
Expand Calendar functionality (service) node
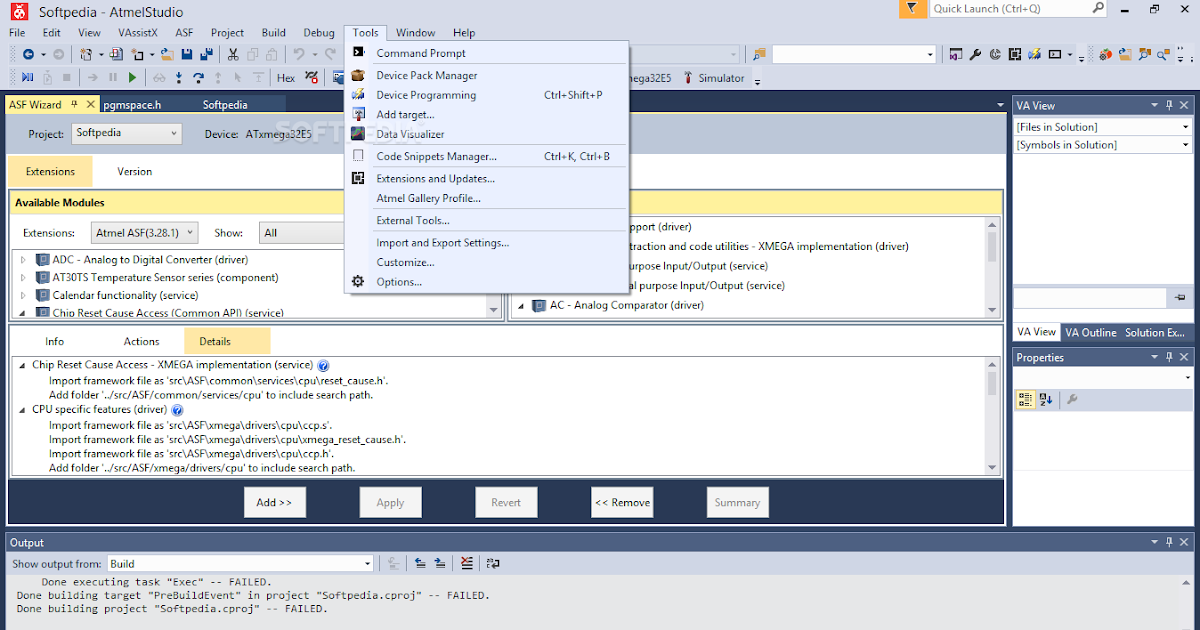pyautogui.click(x=23, y=295)
